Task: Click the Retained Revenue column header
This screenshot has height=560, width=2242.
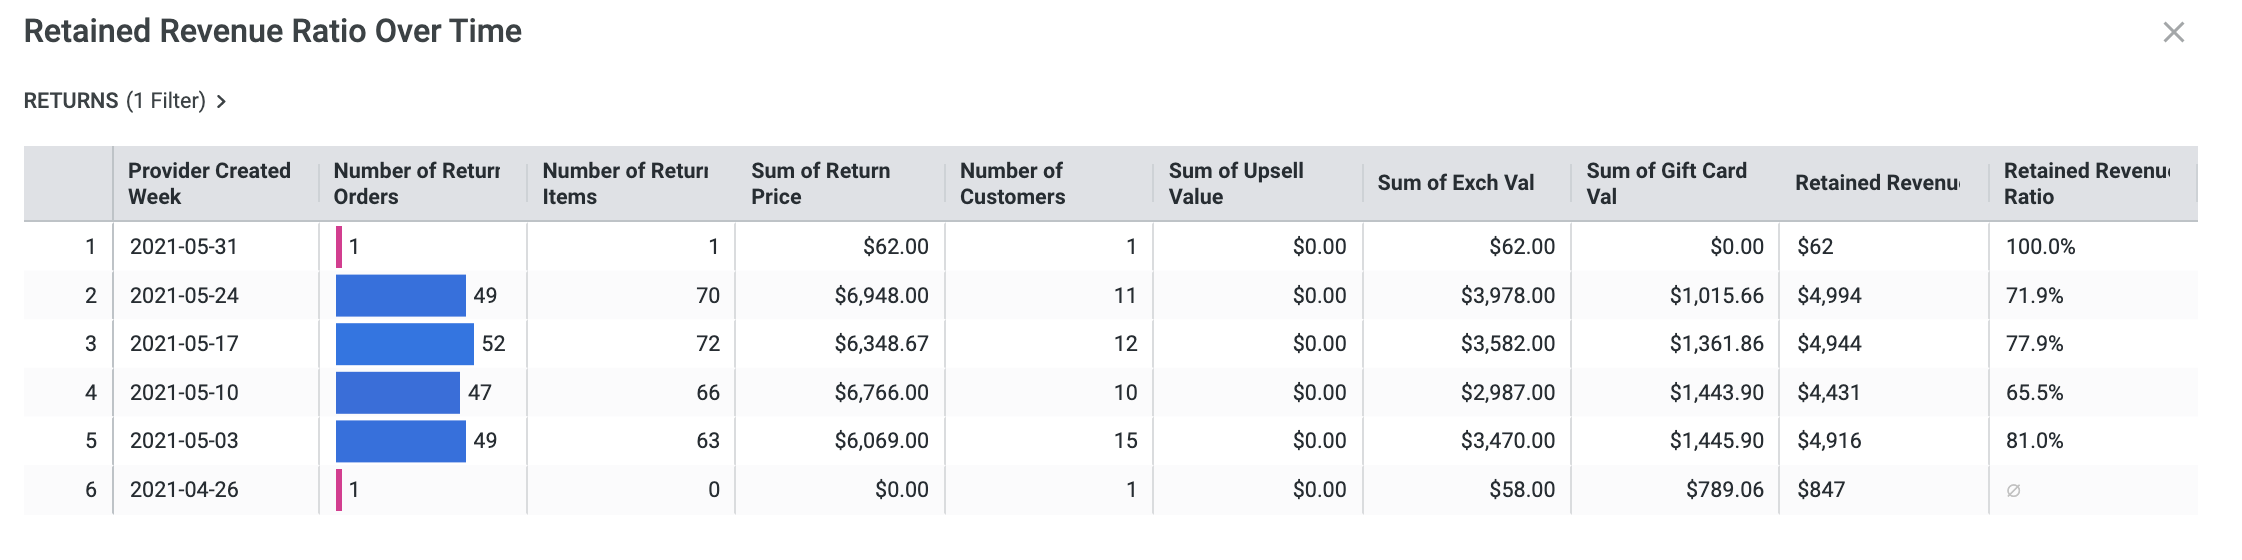Action: (1876, 183)
